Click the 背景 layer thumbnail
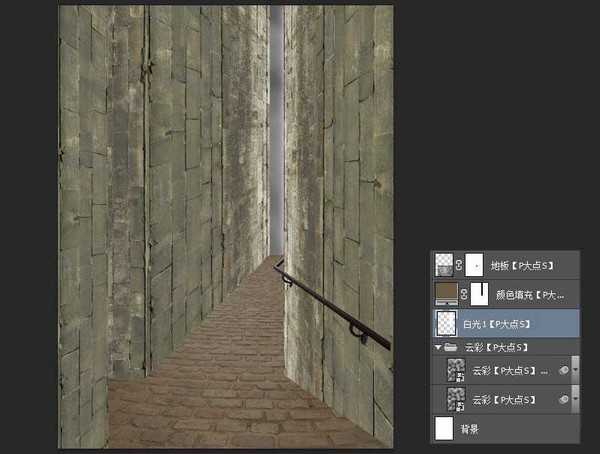 445,428
